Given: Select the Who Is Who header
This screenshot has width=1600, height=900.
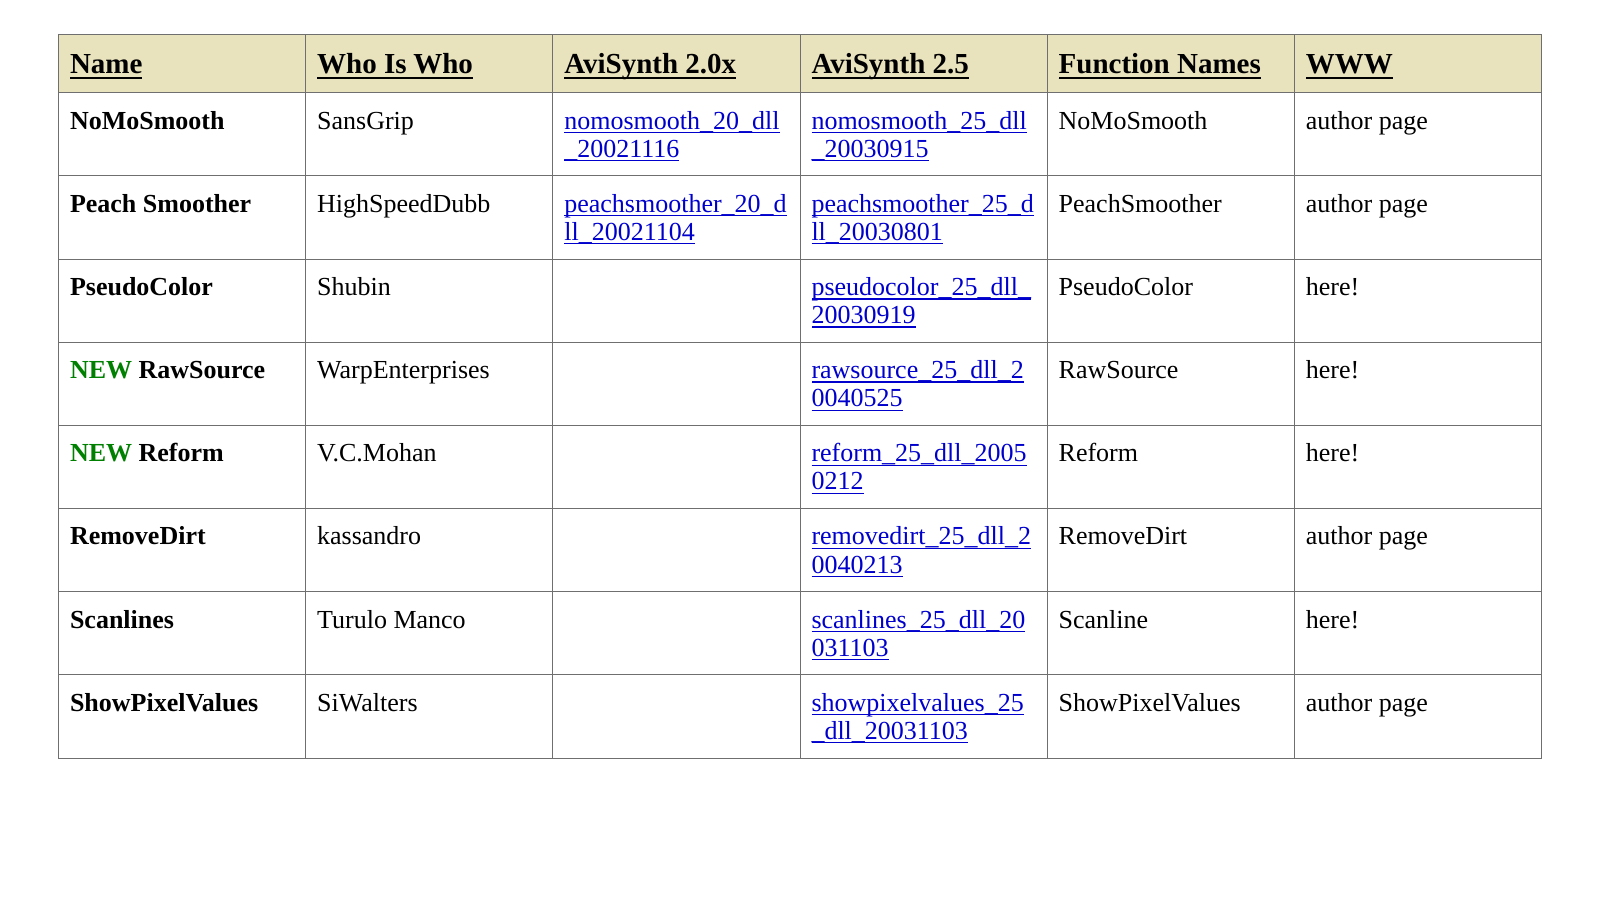Looking at the screenshot, I should (395, 64).
